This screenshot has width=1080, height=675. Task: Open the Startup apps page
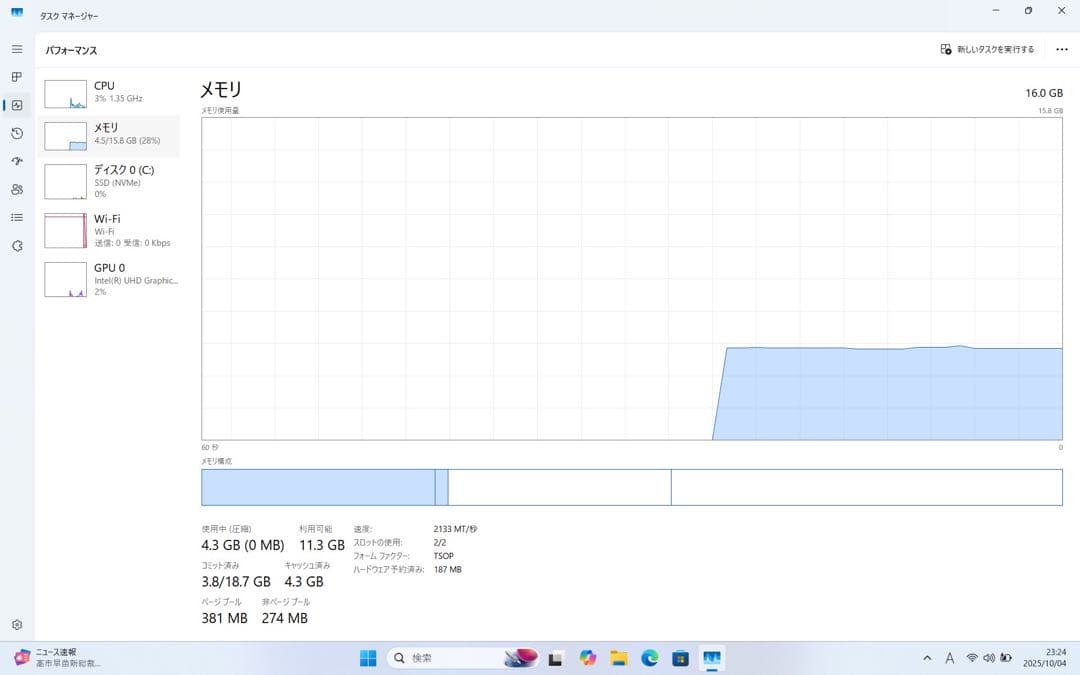pos(16,161)
